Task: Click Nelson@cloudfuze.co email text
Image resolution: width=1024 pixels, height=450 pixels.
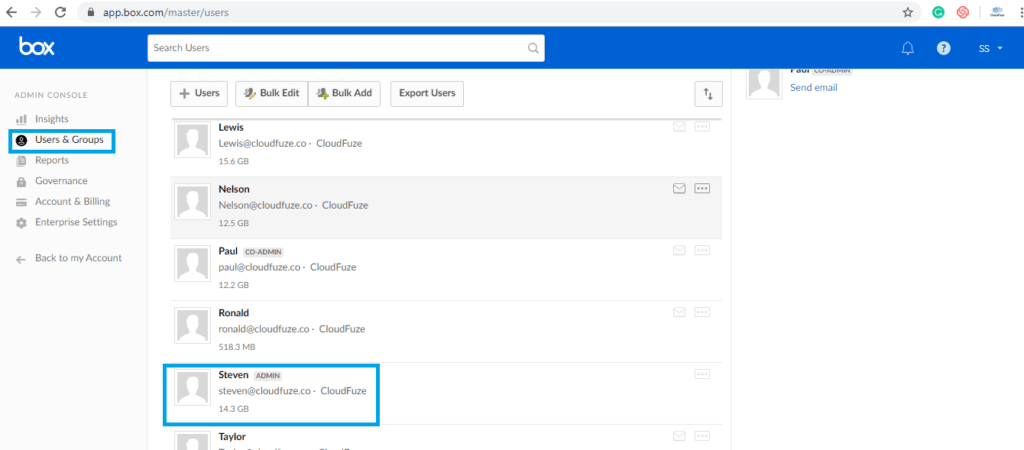Action: click(265, 205)
